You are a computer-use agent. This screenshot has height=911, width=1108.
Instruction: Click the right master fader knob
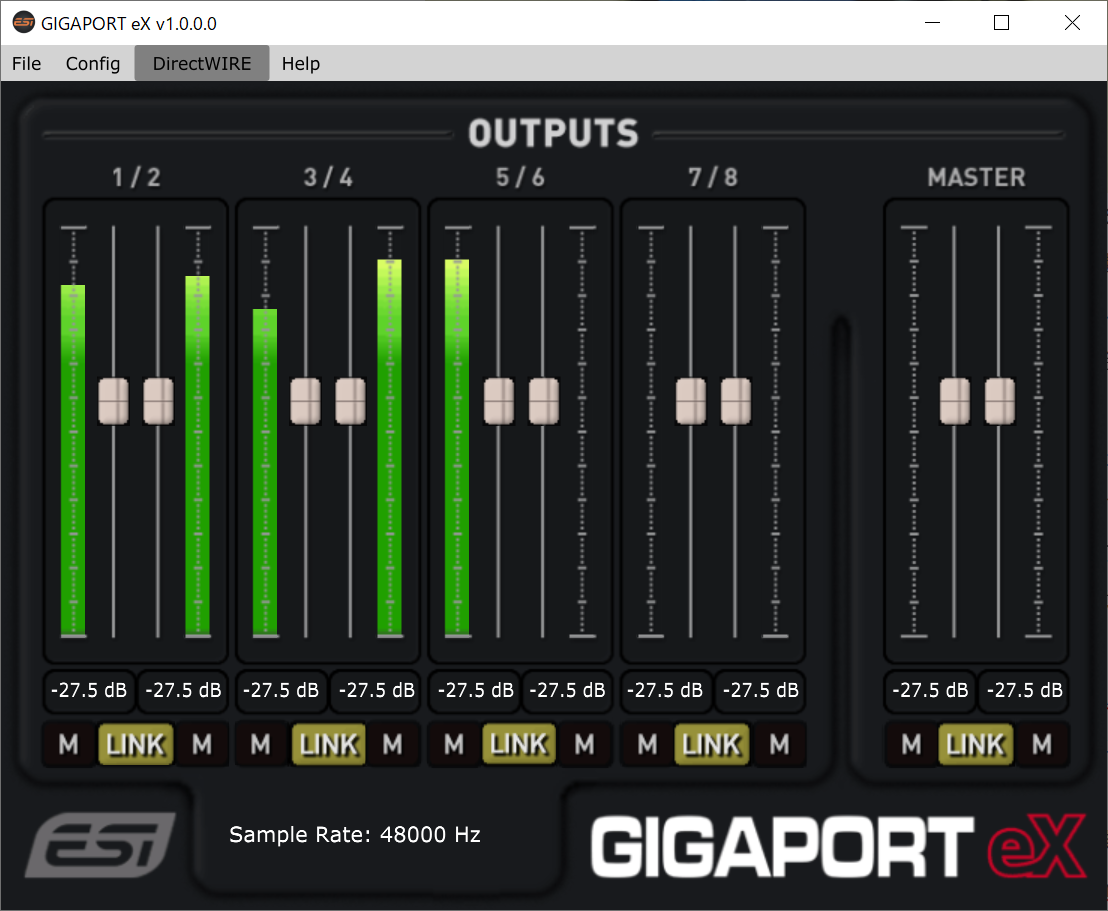coord(1000,401)
